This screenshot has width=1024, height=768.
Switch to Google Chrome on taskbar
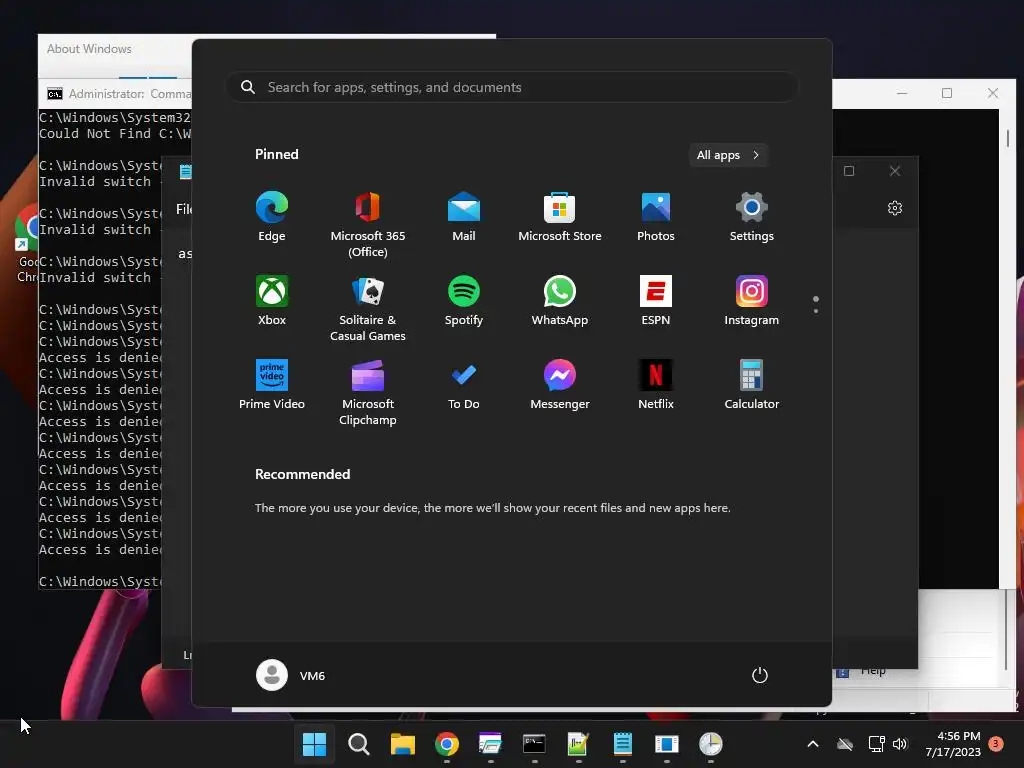447,744
